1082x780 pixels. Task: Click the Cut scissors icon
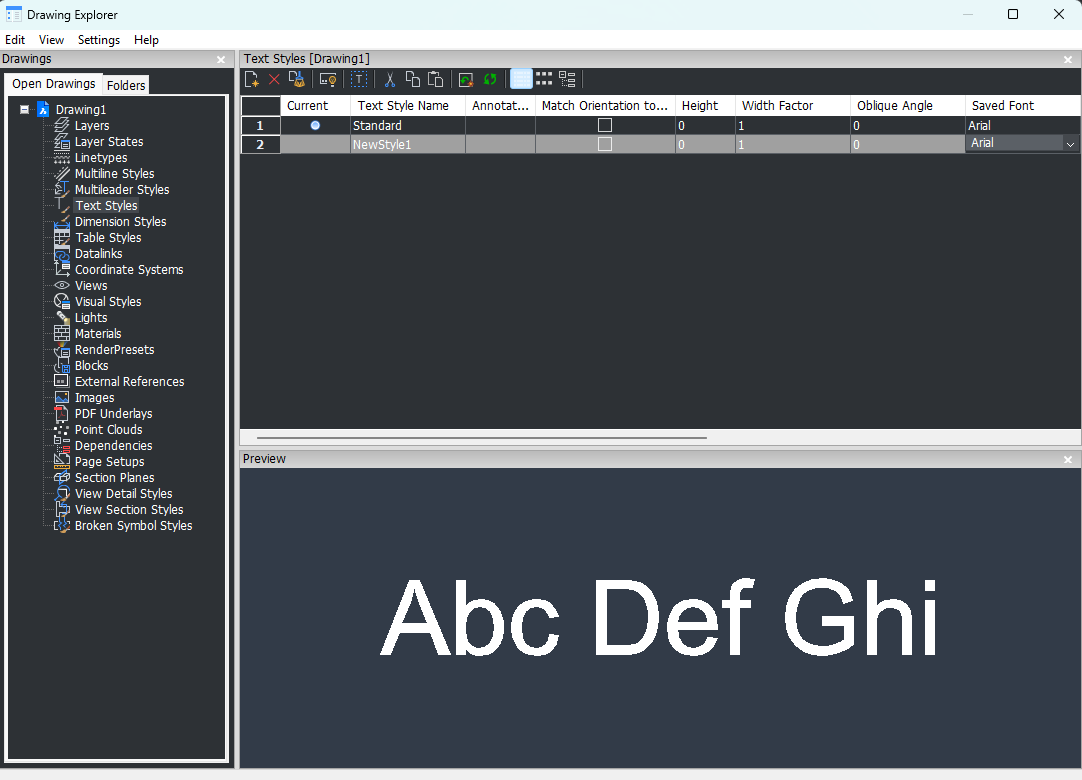pyautogui.click(x=390, y=79)
